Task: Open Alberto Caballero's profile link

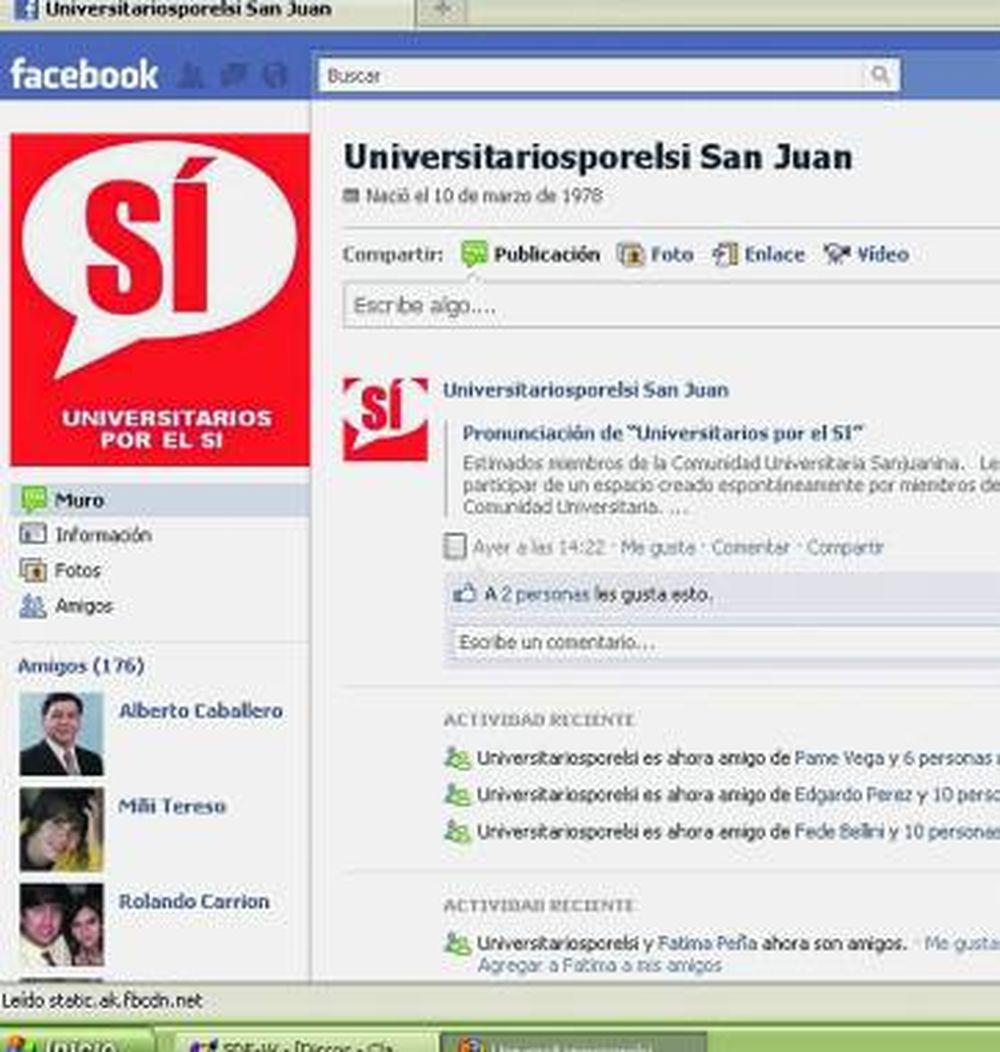Action: point(200,711)
